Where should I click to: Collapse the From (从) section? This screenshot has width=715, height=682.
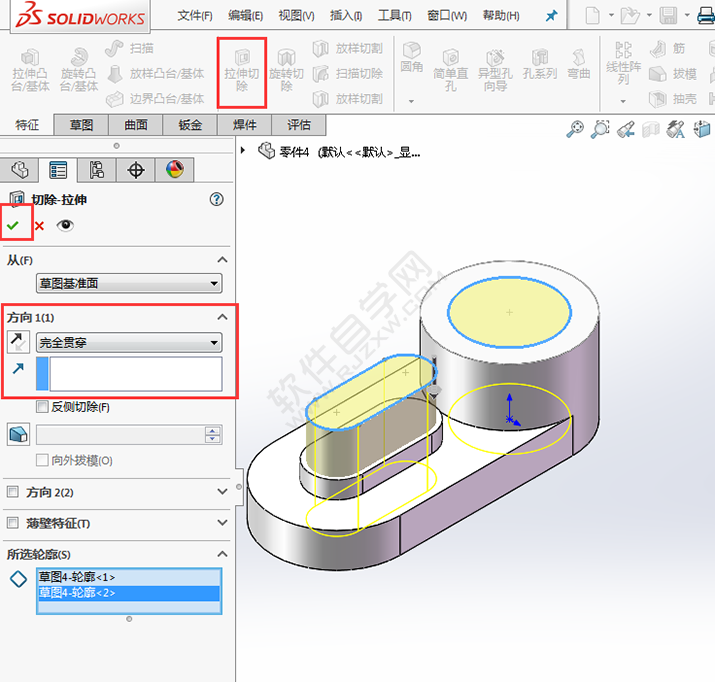point(222,260)
